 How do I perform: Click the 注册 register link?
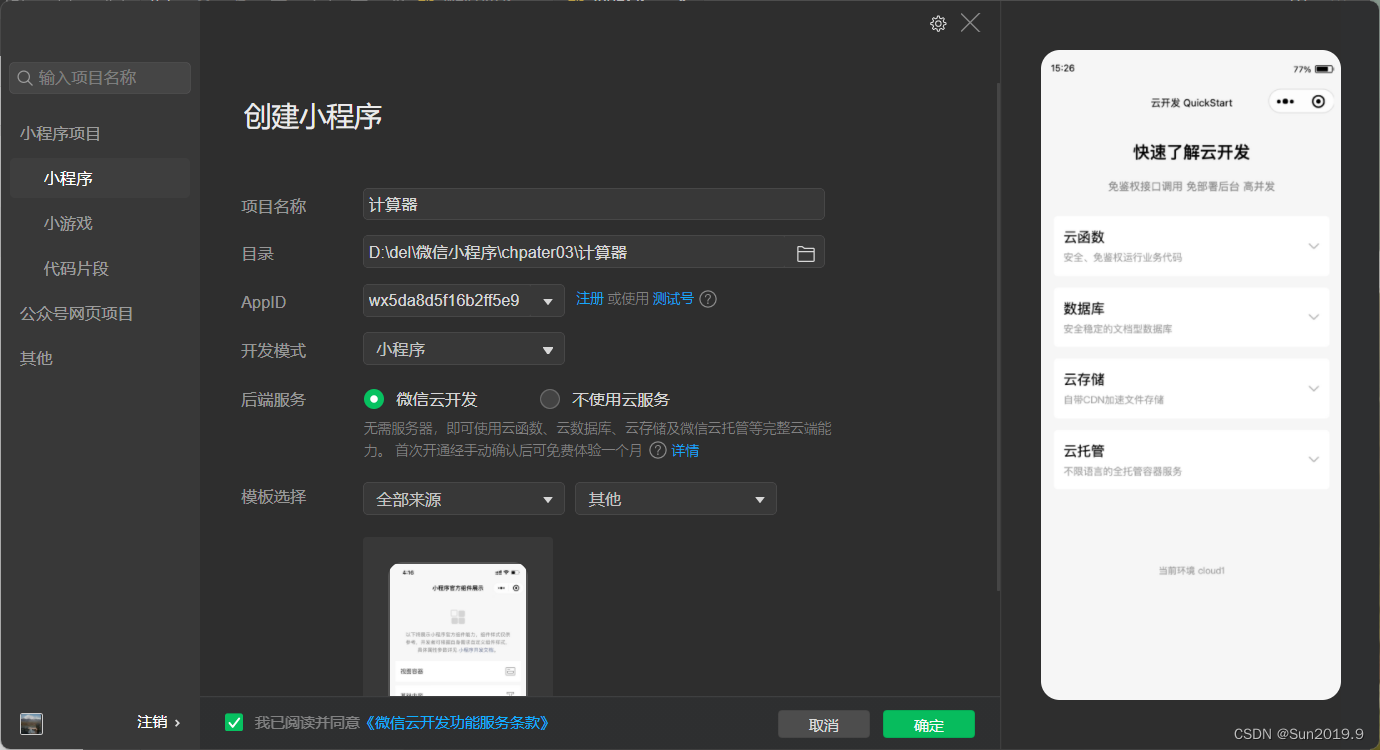point(590,299)
